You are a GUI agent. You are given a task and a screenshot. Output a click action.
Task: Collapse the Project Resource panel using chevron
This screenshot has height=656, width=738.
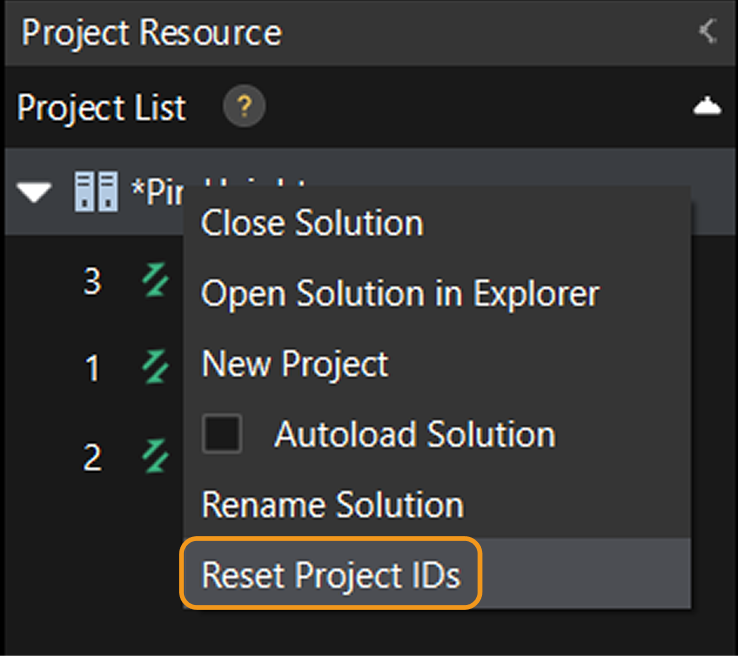(x=708, y=32)
